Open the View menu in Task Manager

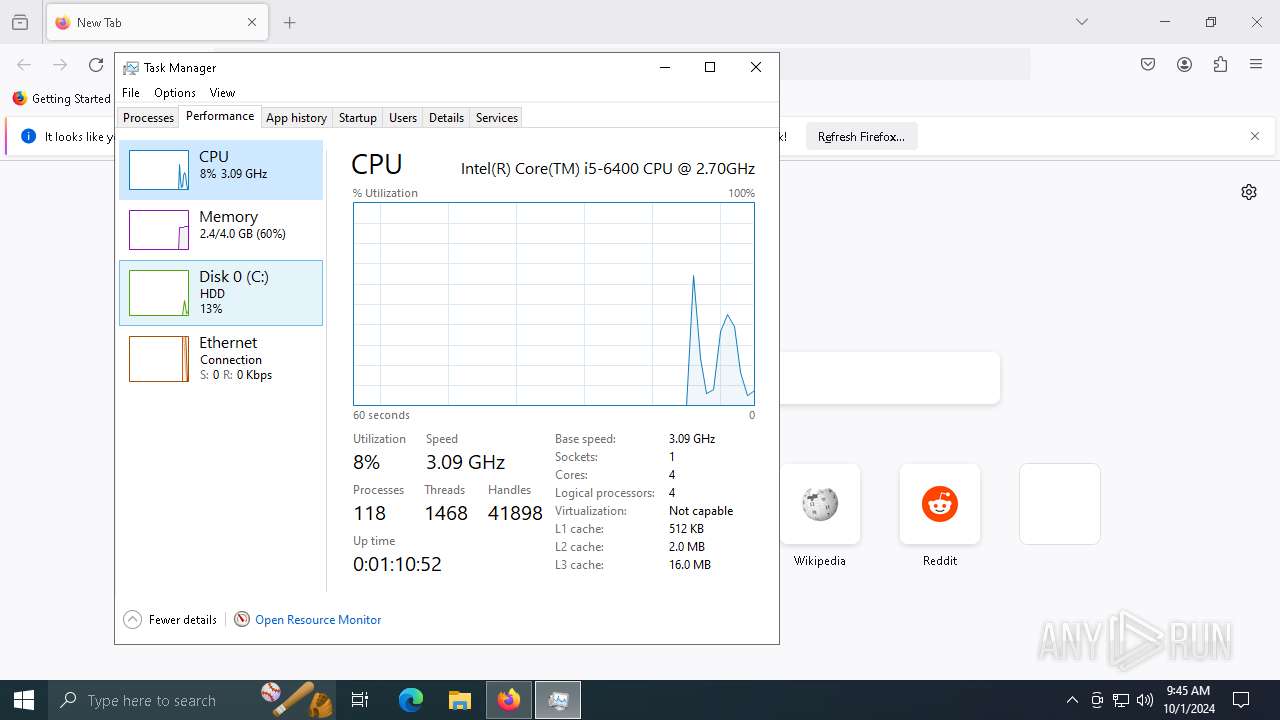pyautogui.click(x=222, y=93)
